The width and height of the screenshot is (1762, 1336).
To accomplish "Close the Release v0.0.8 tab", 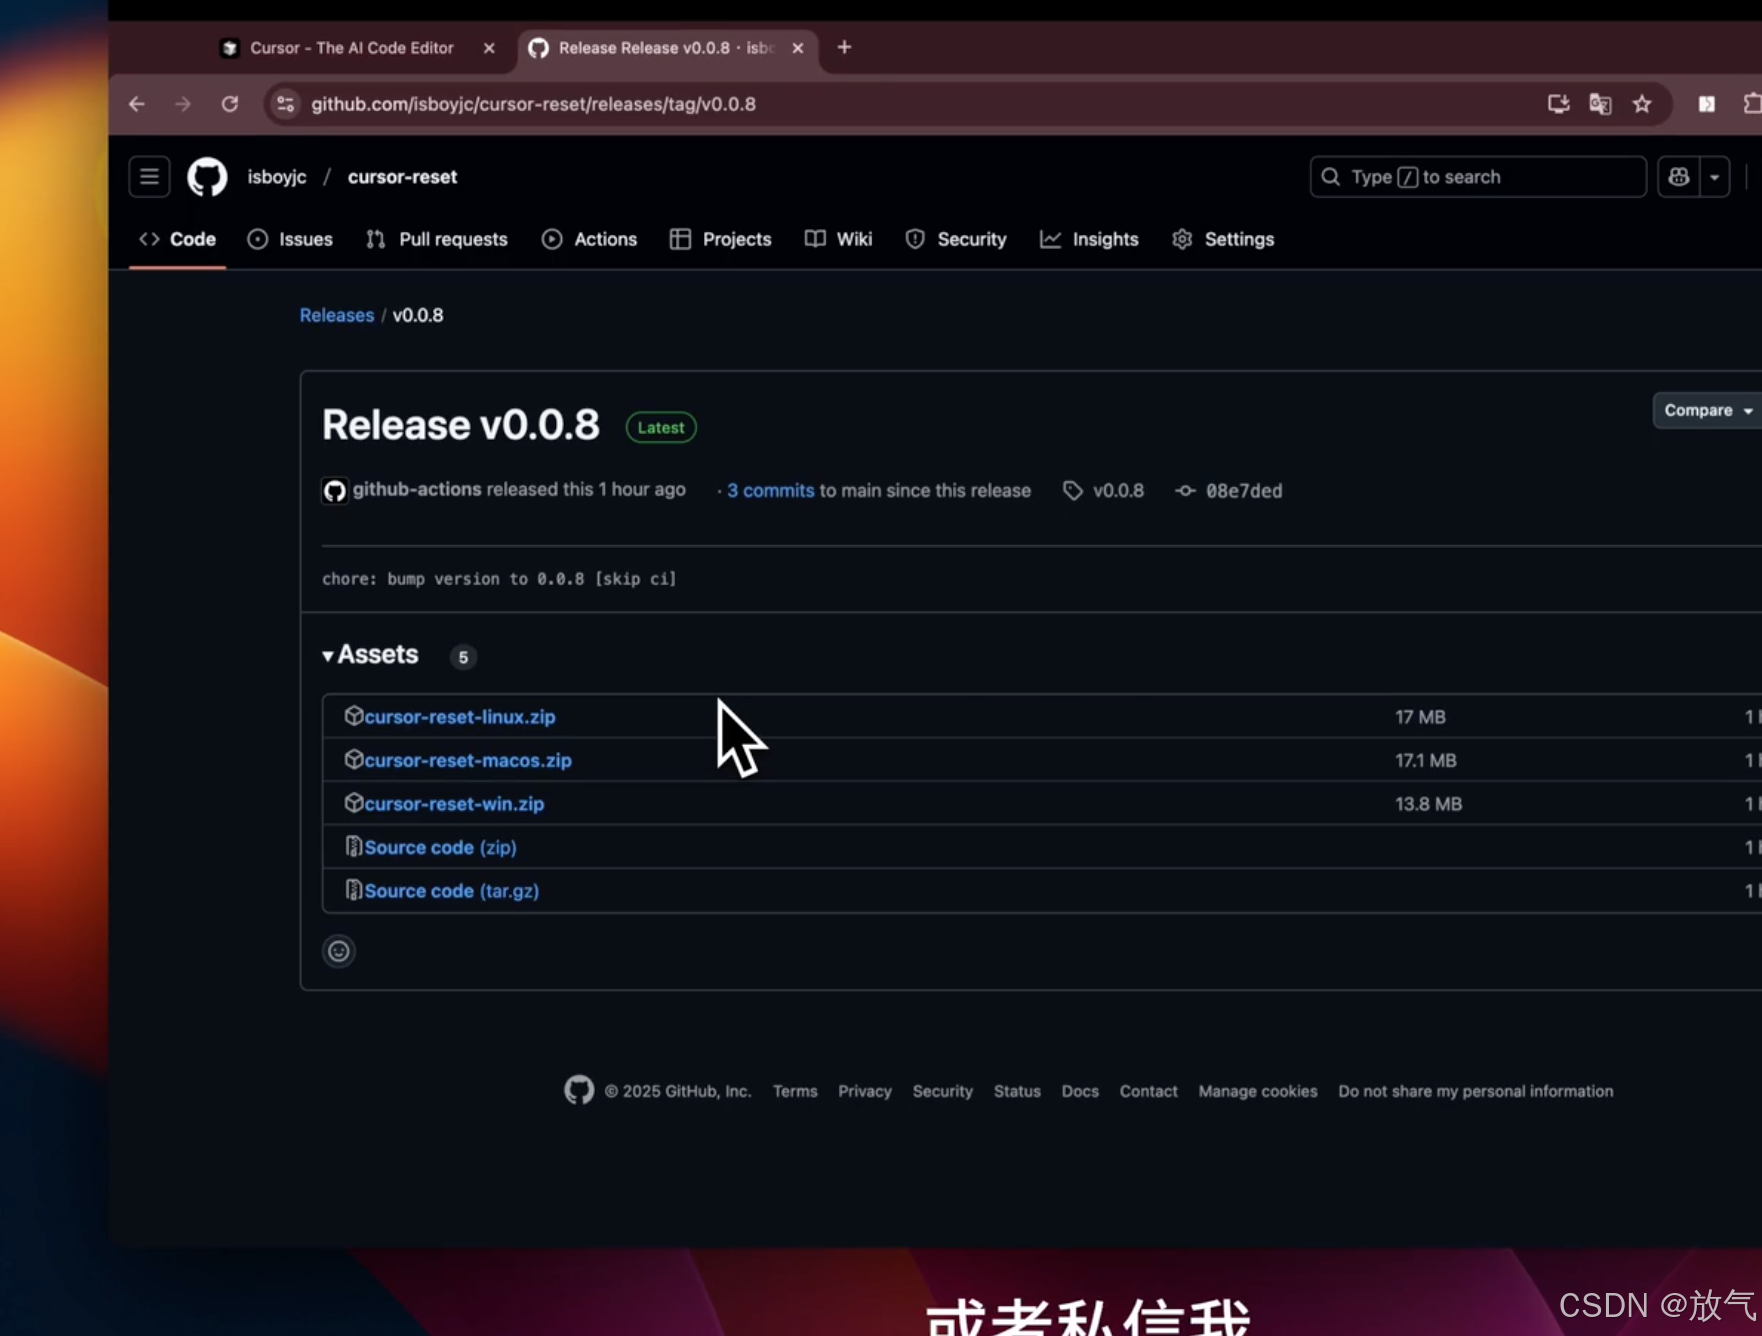I will coord(798,48).
